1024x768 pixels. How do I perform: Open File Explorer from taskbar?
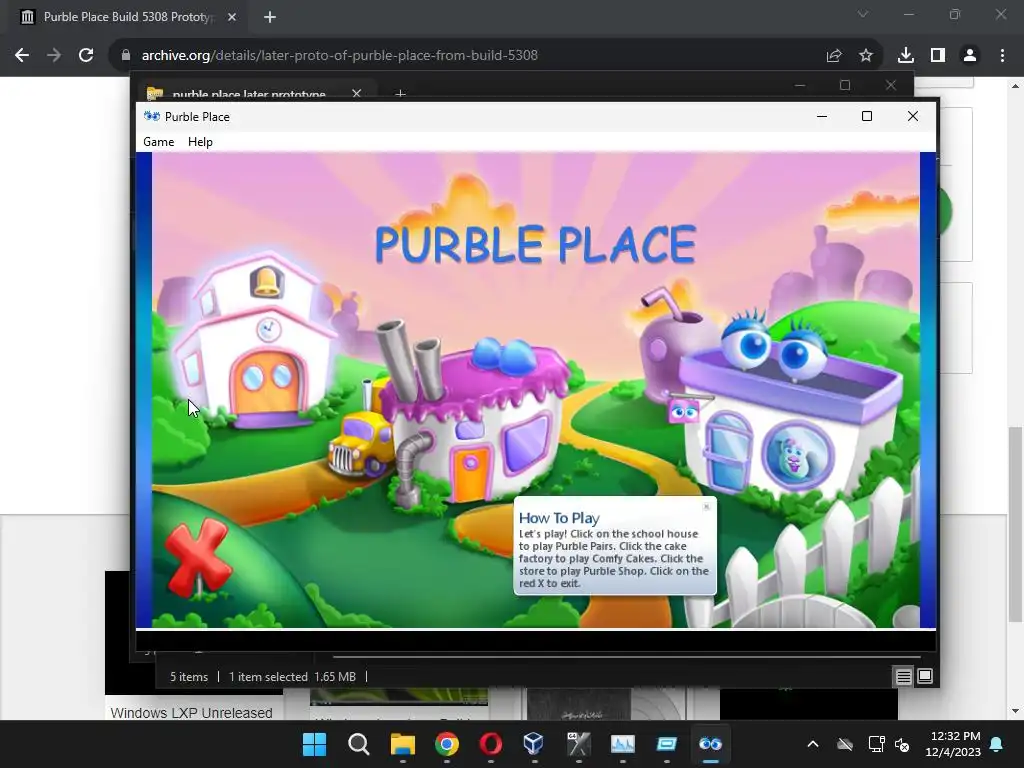(403, 744)
